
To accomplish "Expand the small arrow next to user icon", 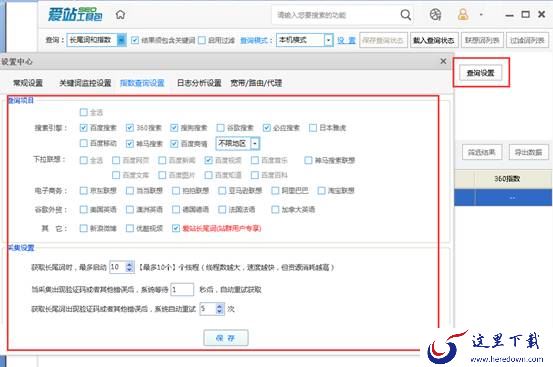I will [481, 15].
